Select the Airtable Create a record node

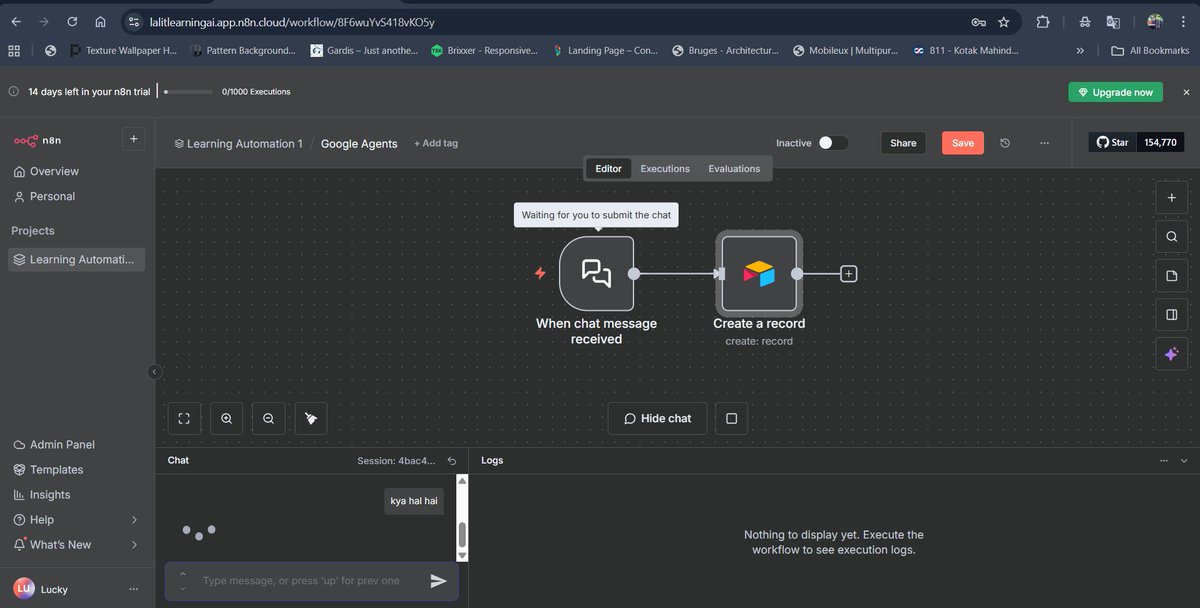759,273
